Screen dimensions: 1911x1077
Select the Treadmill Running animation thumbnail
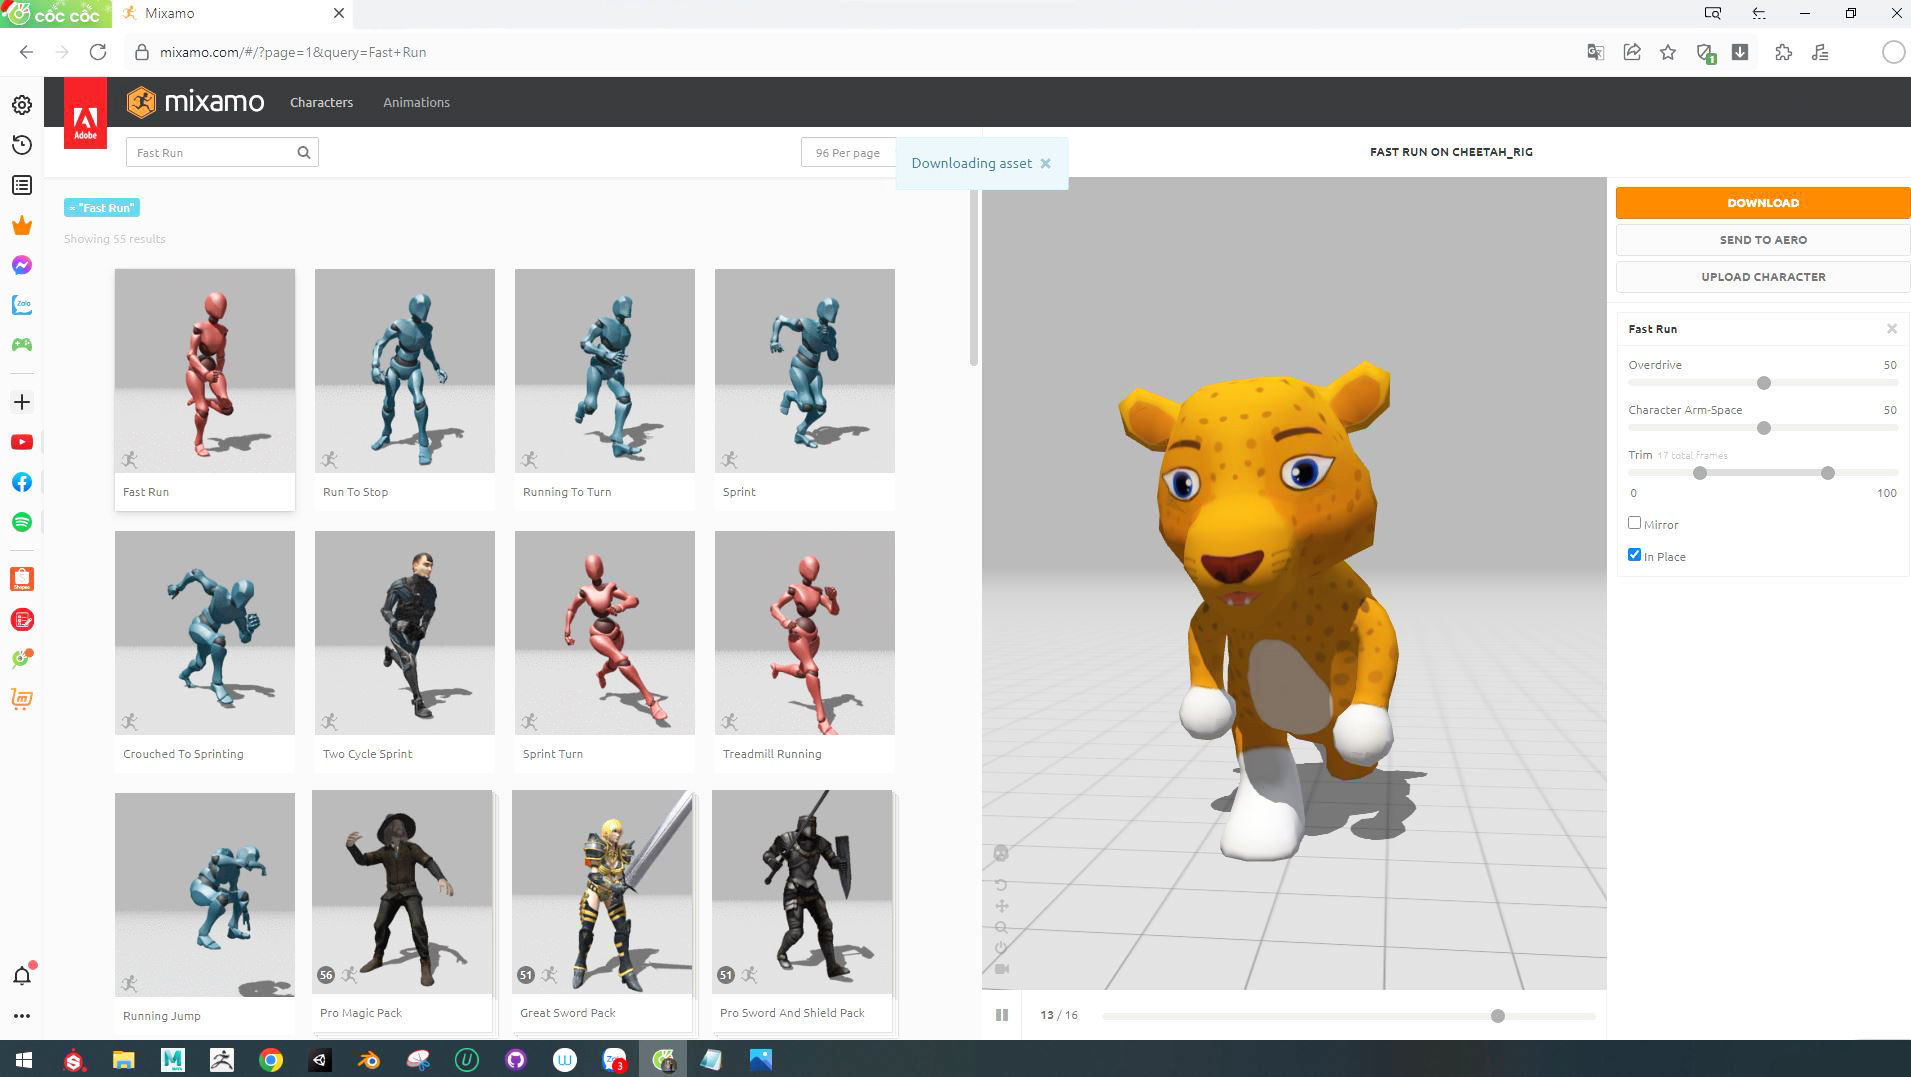coord(804,632)
